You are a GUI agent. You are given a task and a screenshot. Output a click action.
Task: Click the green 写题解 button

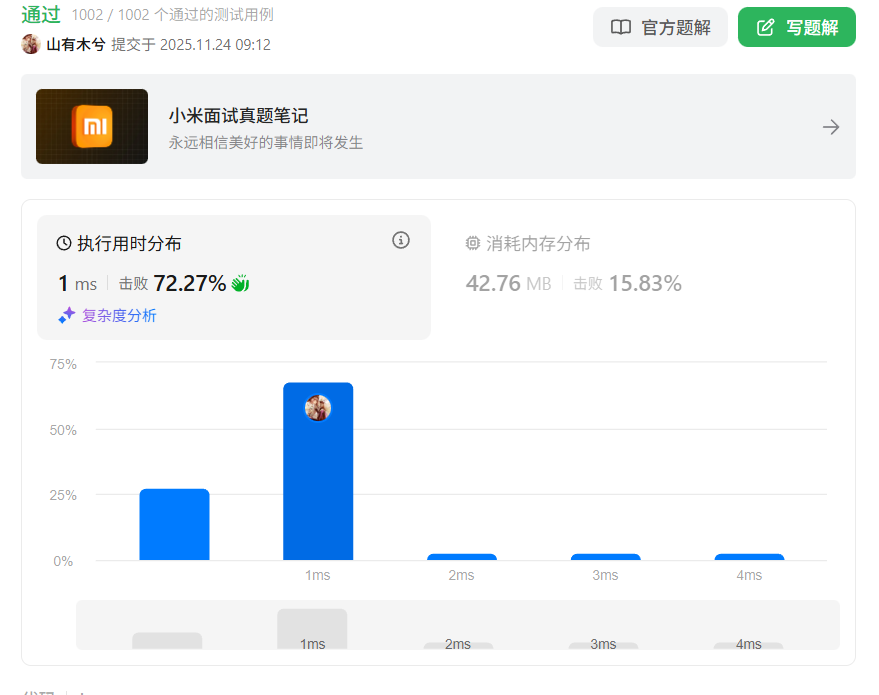point(796,27)
